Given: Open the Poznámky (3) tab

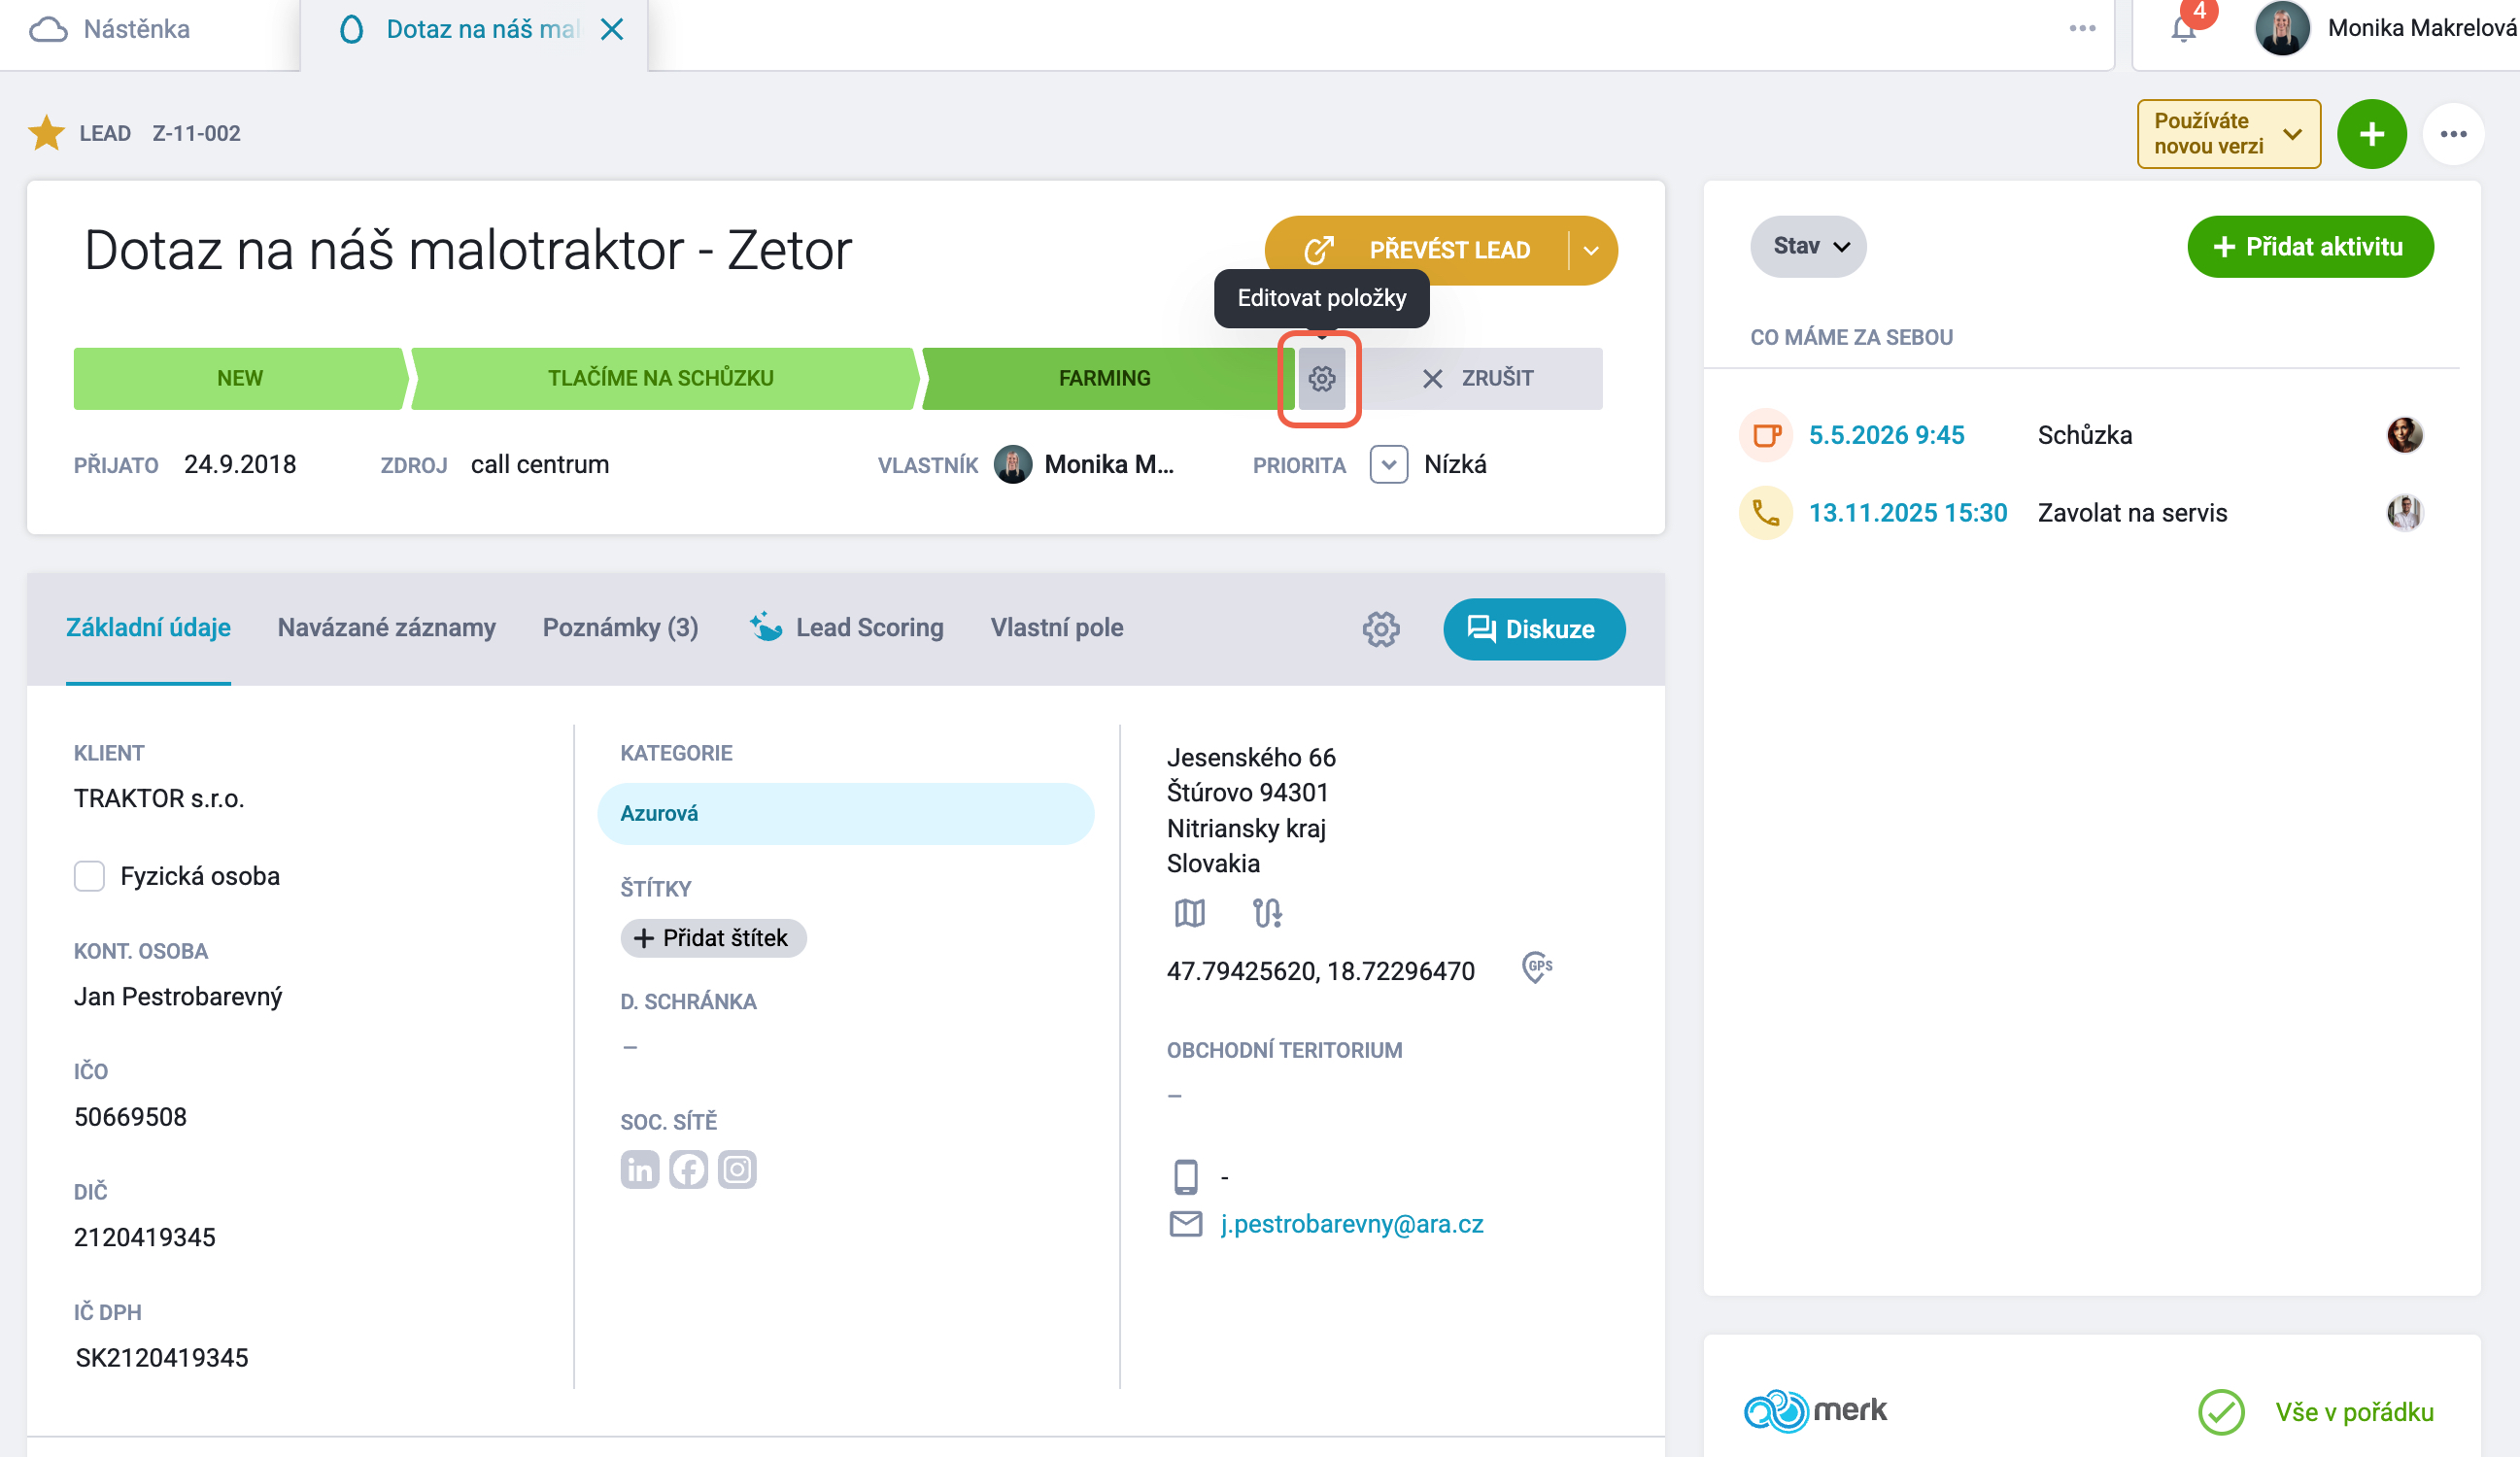Looking at the screenshot, I should coord(621,628).
